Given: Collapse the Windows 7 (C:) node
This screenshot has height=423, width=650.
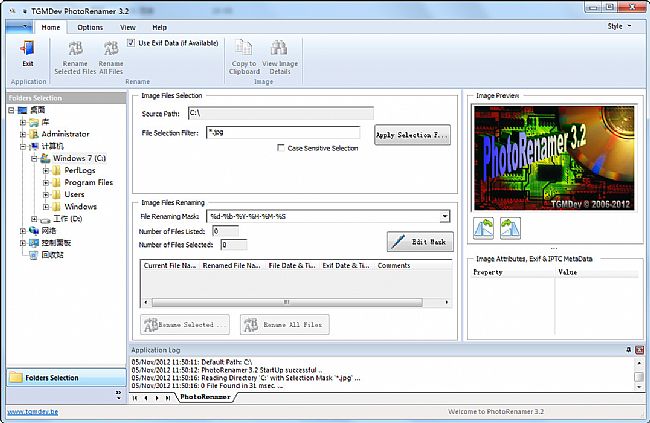Looking at the screenshot, I should 34,158.
